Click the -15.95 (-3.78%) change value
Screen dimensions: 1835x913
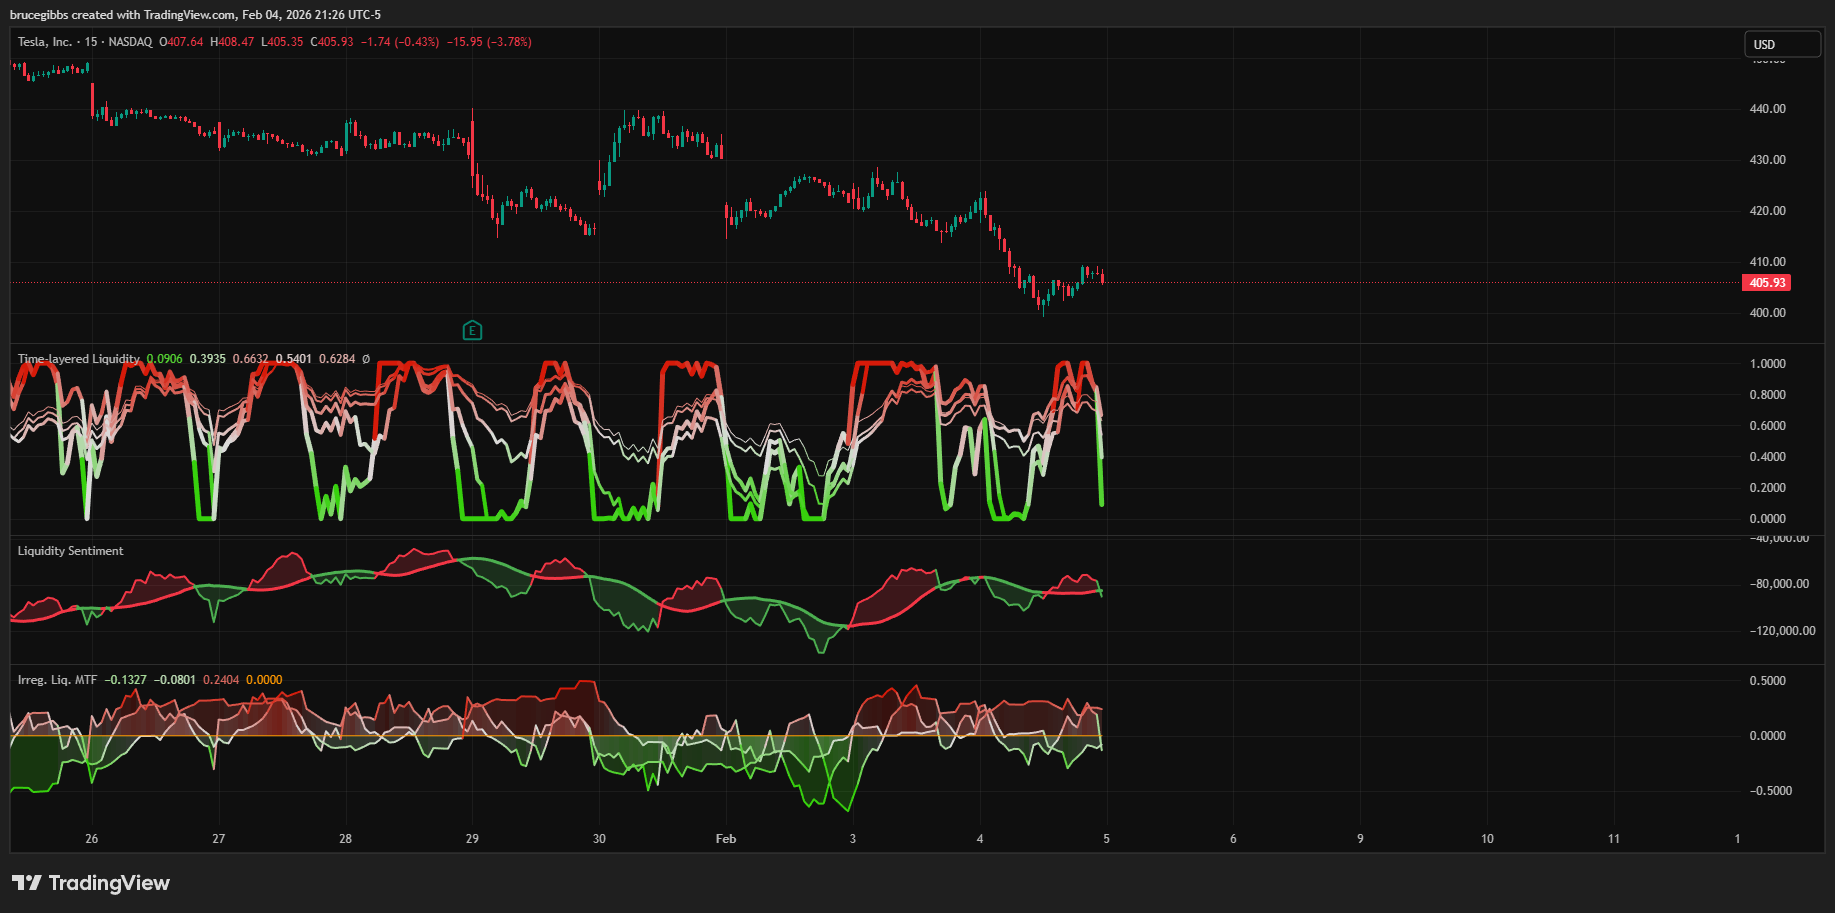(x=489, y=42)
